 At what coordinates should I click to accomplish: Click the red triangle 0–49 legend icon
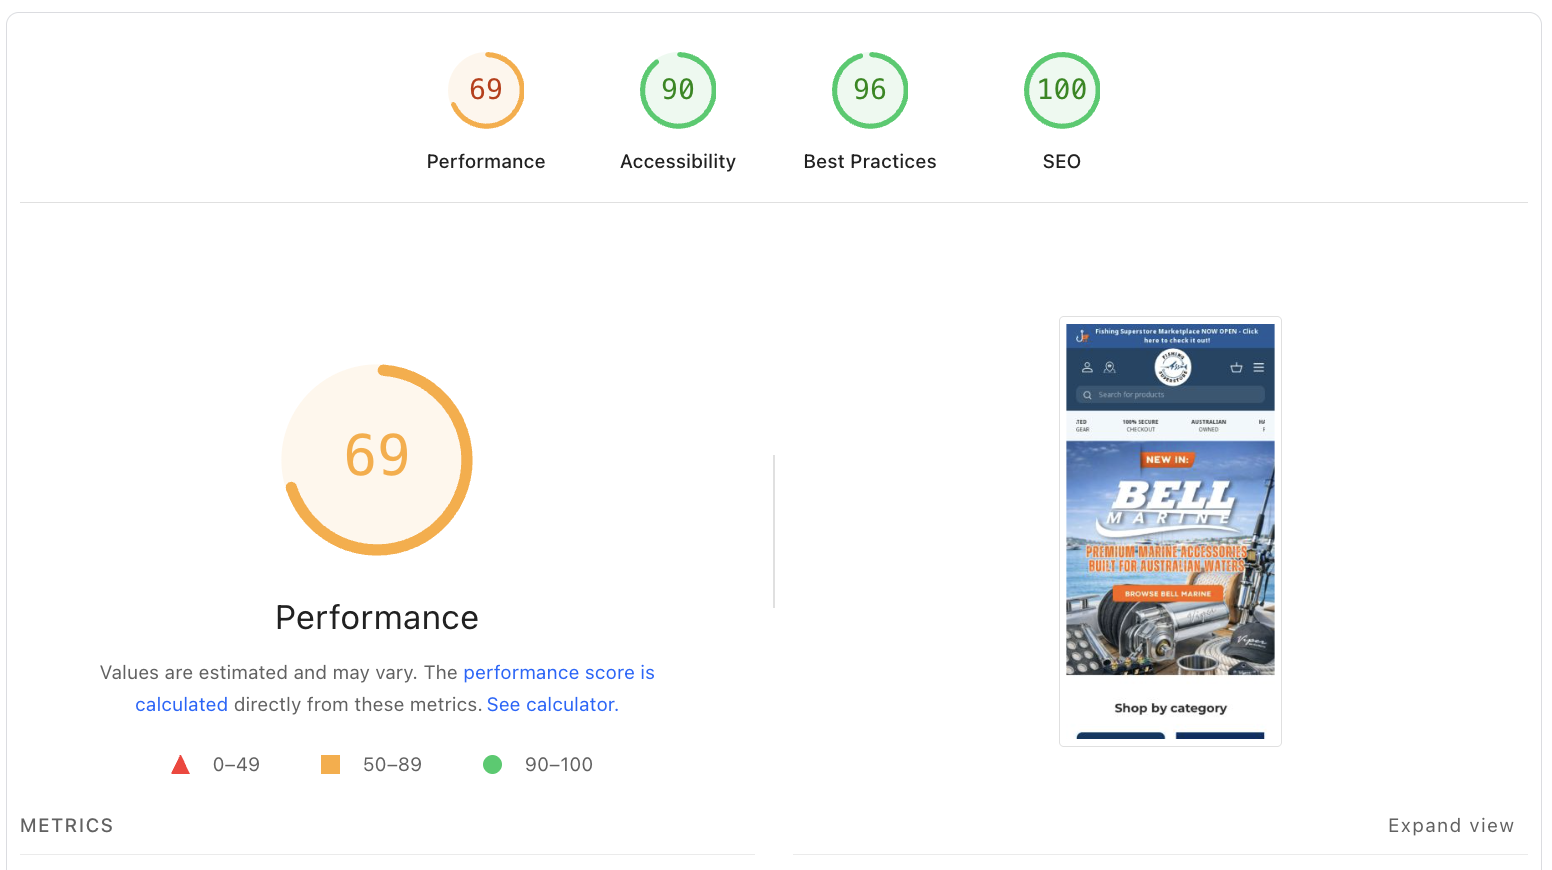[x=181, y=765]
